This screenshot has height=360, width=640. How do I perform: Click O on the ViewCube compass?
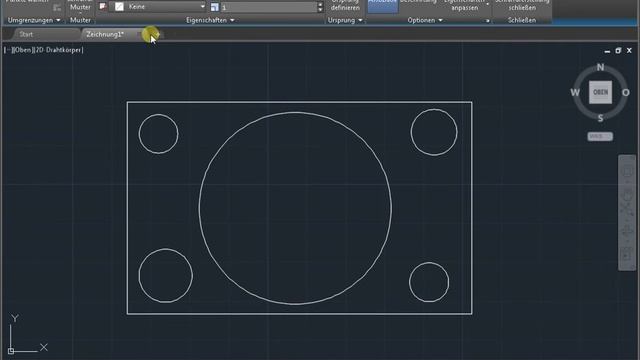pos(625,93)
